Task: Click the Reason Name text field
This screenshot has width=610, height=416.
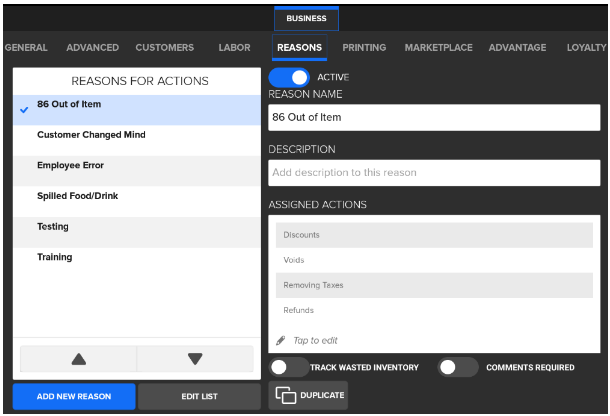Action: click(x=434, y=117)
